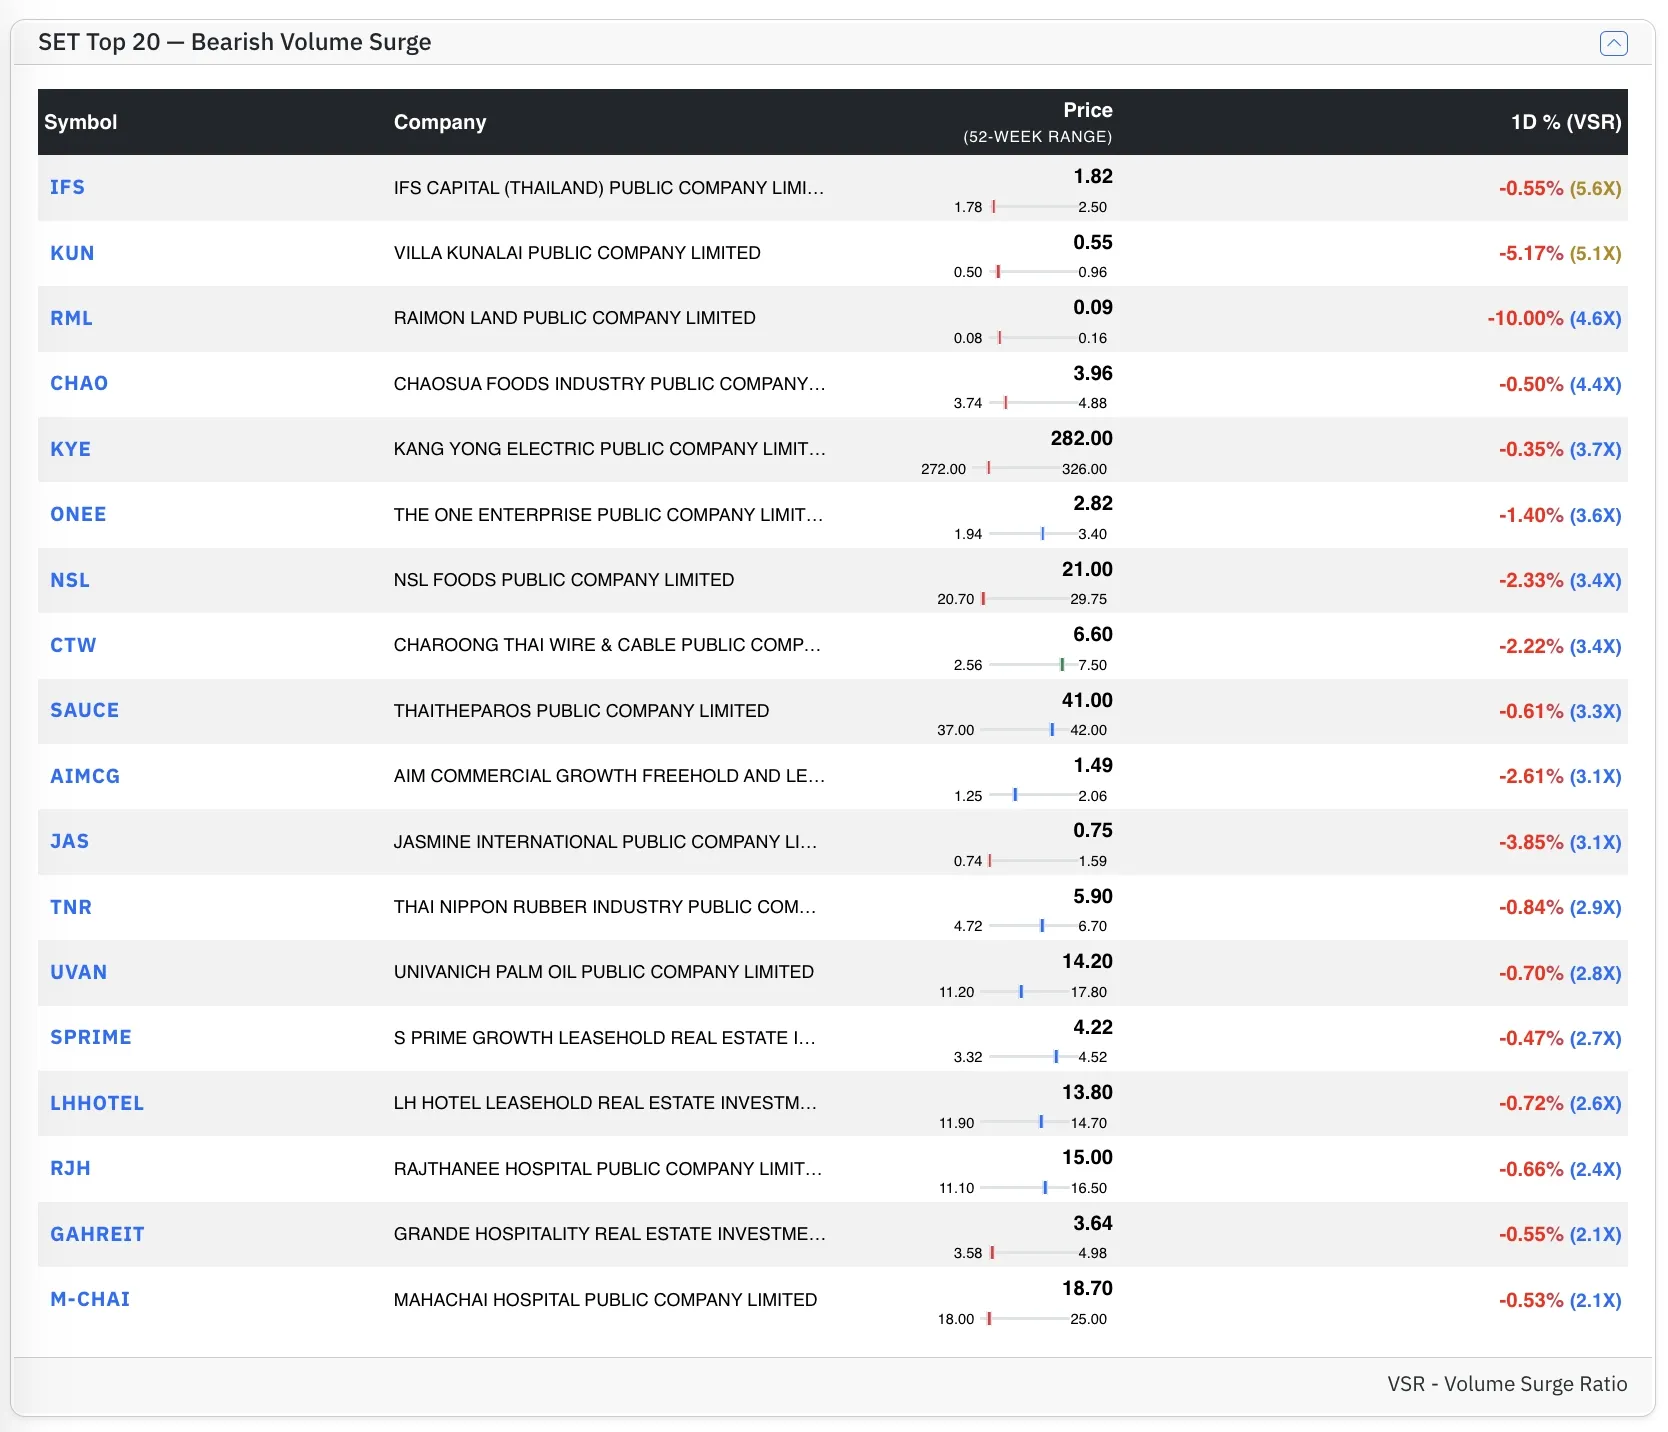Select the KYE ticker link
The image size is (1668, 1432).
(x=70, y=449)
